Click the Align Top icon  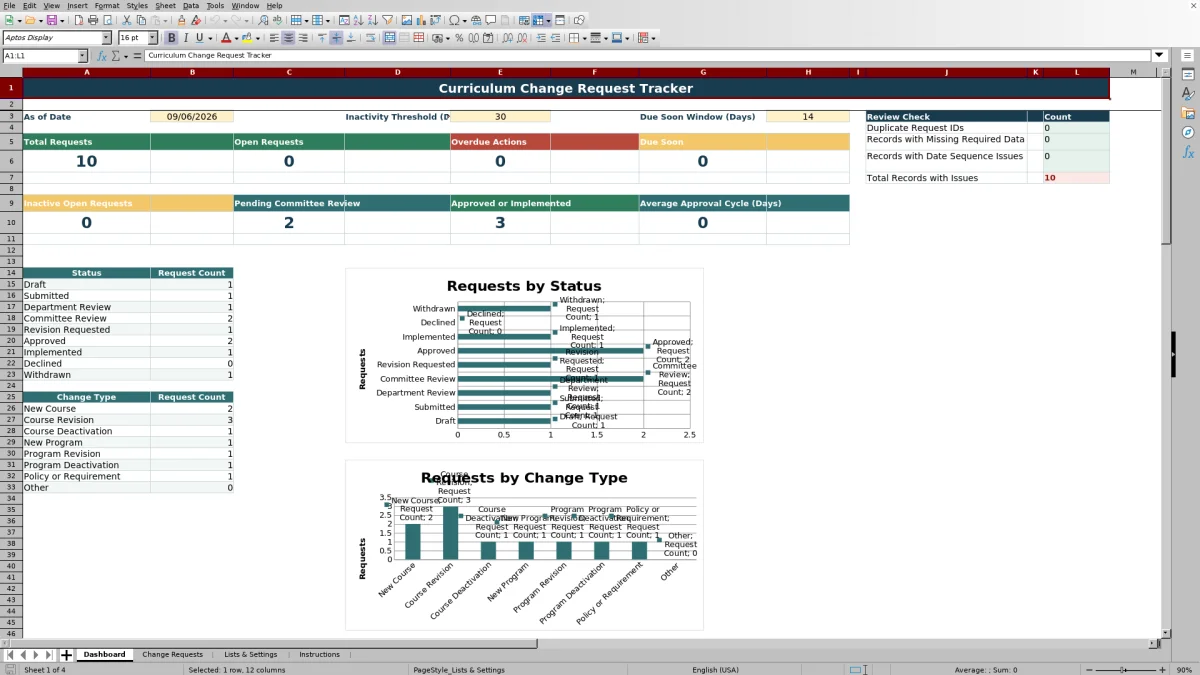click(322, 38)
